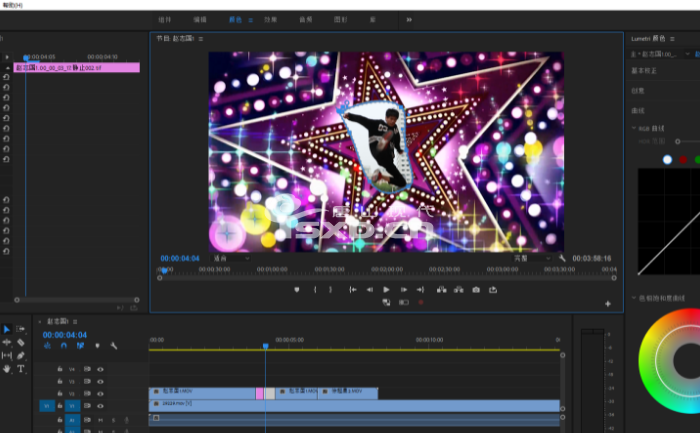Show more workspaces overflow arrows
The image size is (700, 433).
408,20
